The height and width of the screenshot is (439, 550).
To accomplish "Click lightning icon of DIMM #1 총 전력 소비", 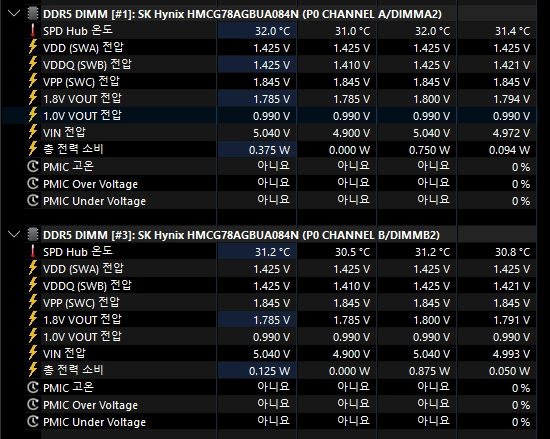I will [33, 149].
